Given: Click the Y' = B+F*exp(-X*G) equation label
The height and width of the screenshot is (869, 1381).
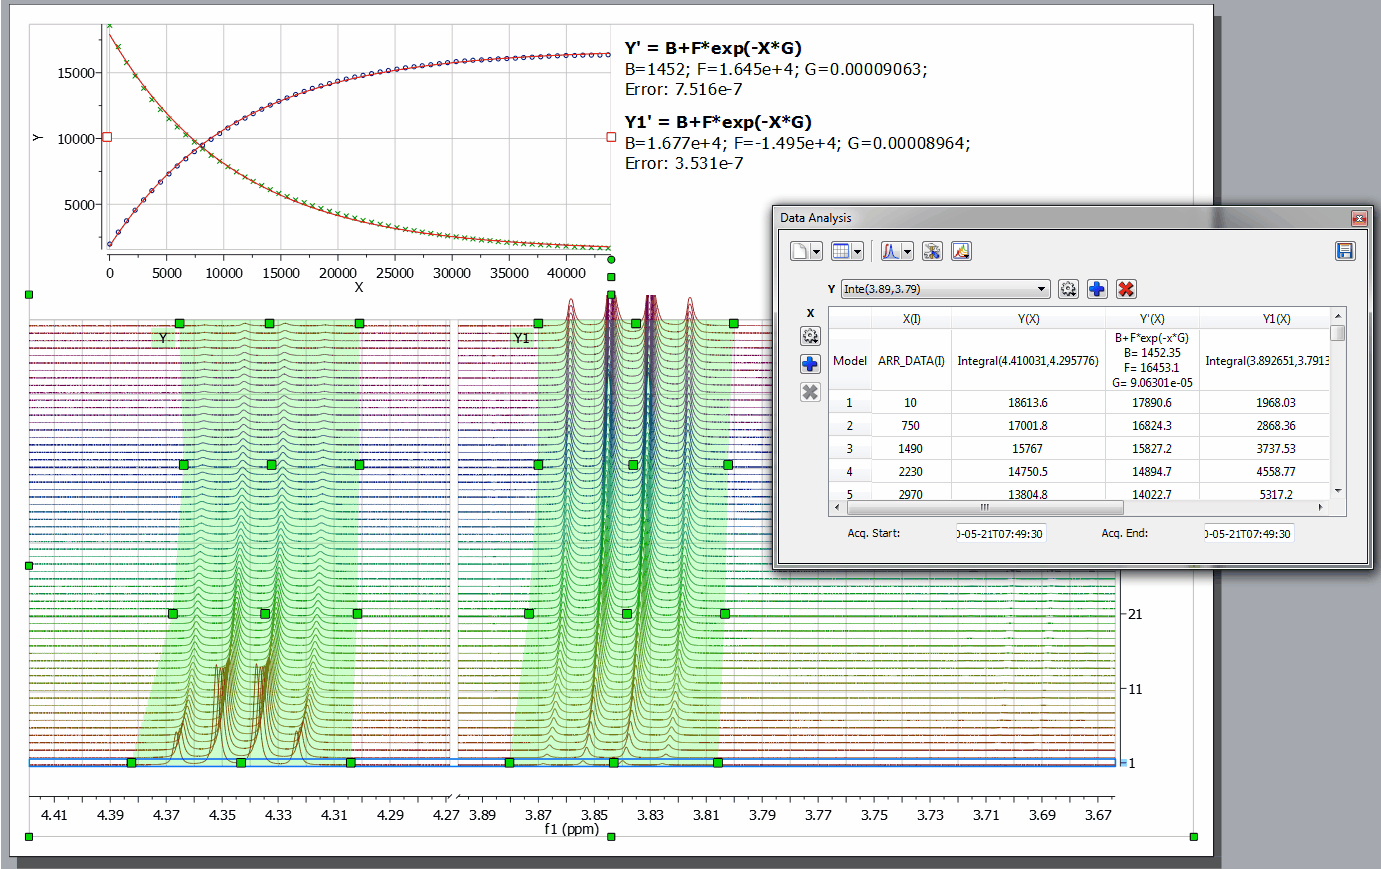Looking at the screenshot, I should [713, 48].
